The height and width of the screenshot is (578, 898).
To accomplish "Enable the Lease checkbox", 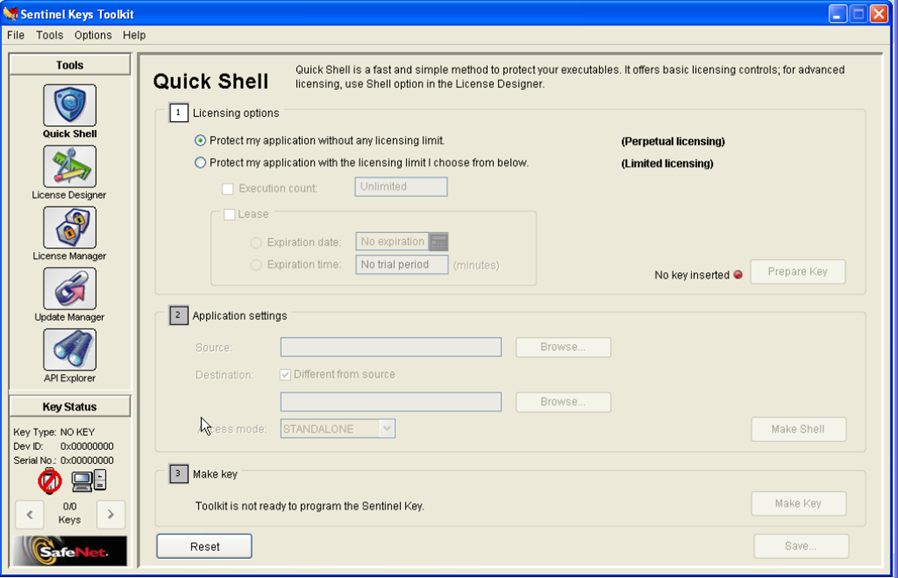I will click(x=229, y=214).
